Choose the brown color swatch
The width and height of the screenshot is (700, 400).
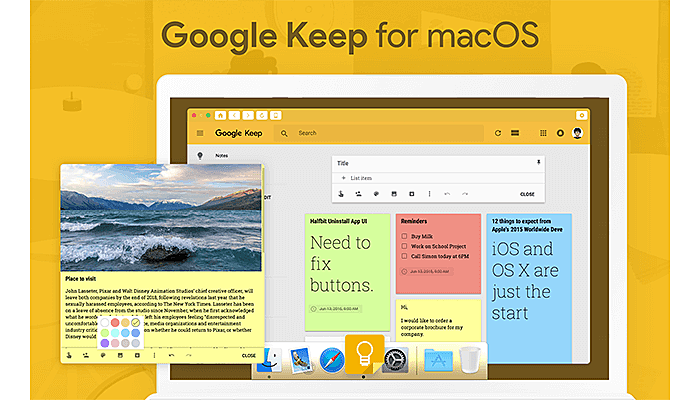[125, 343]
